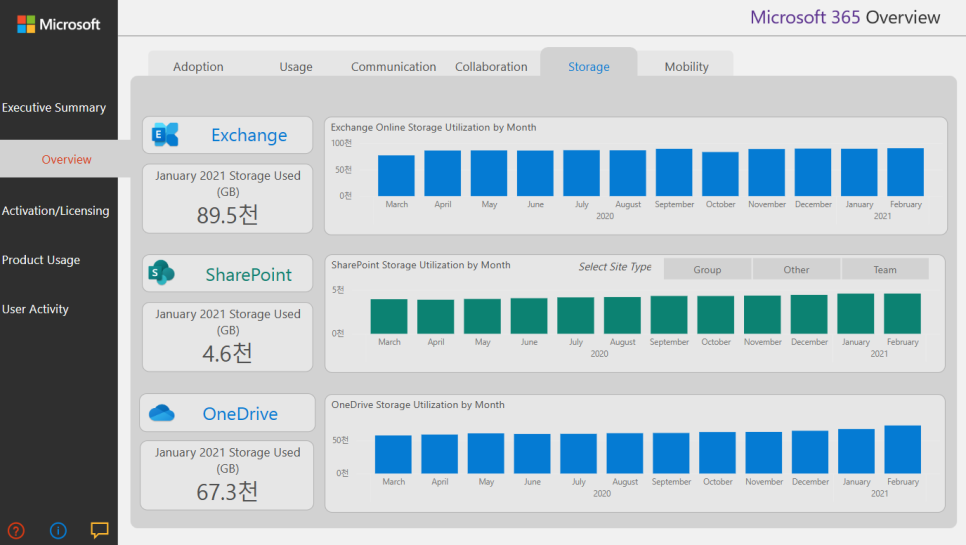The width and height of the screenshot is (966, 545).
Task: Go to the Mobility tab
Action: pyautogui.click(x=686, y=67)
